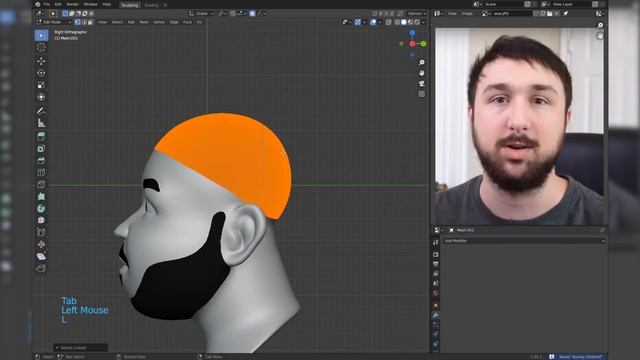The width and height of the screenshot is (640, 360).
Task: Open the Object properties orange square tab
Action: (436, 305)
